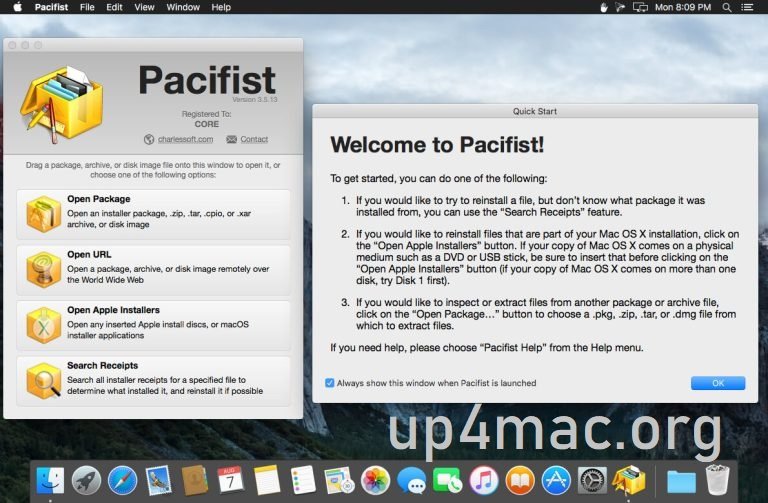Open Spotlight search in menu bar
Image resolution: width=768 pixels, height=503 pixels.
[x=727, y=7]
